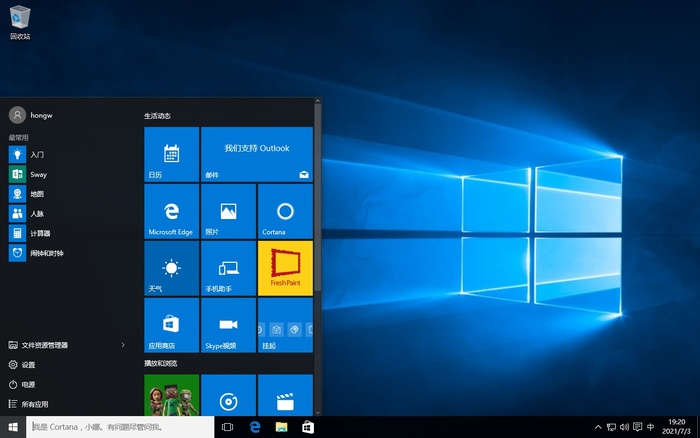Open the 日历 Calendar tile
This screenshot has height=438, width=700.
pyautogui.click(x=171, y=154)
